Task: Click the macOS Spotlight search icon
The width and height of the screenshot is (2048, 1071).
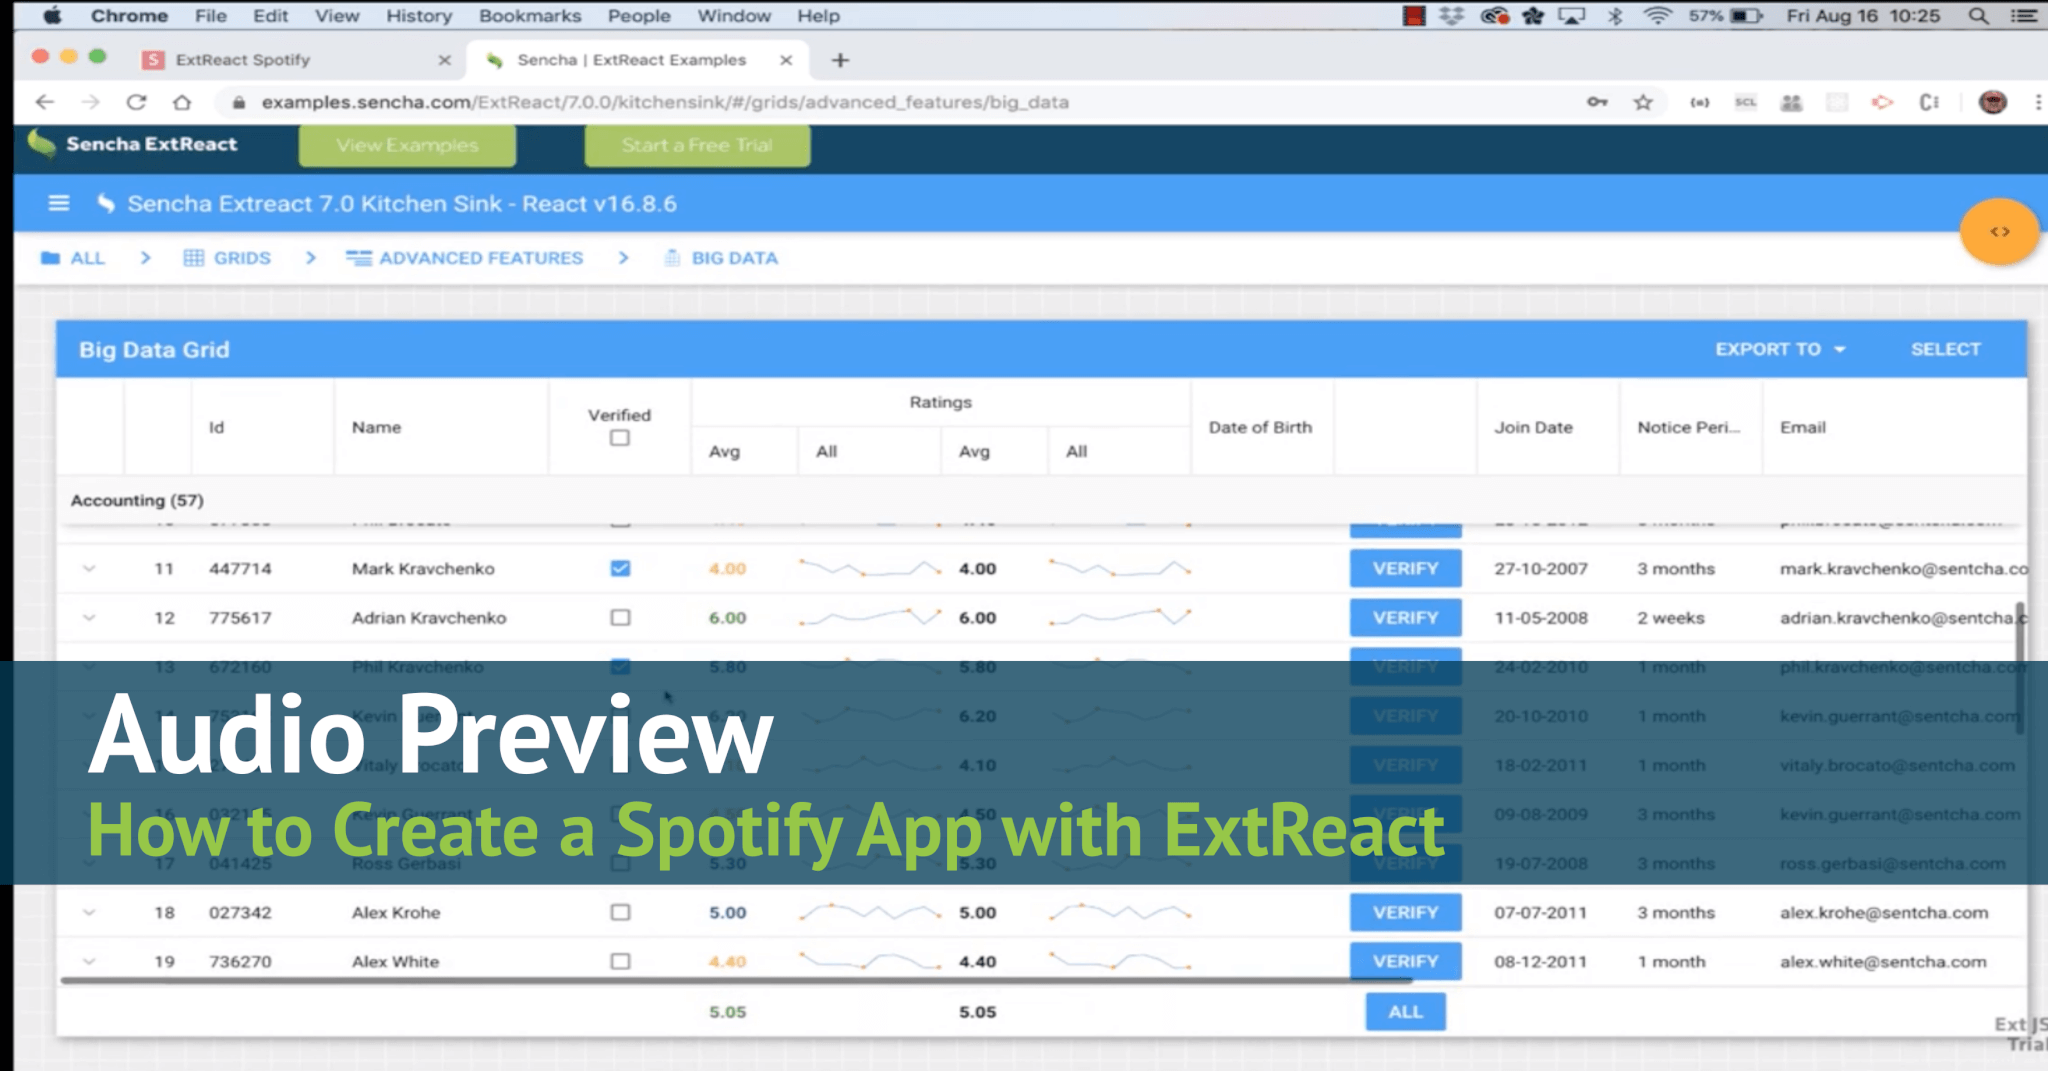Action: [1978, 16]
